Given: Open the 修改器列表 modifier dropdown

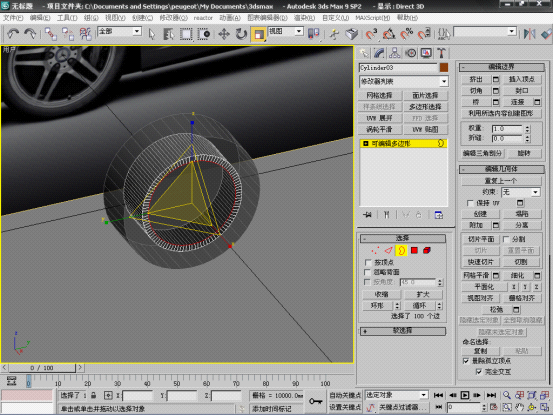Looking at the screenshot, I should point(403,81).
